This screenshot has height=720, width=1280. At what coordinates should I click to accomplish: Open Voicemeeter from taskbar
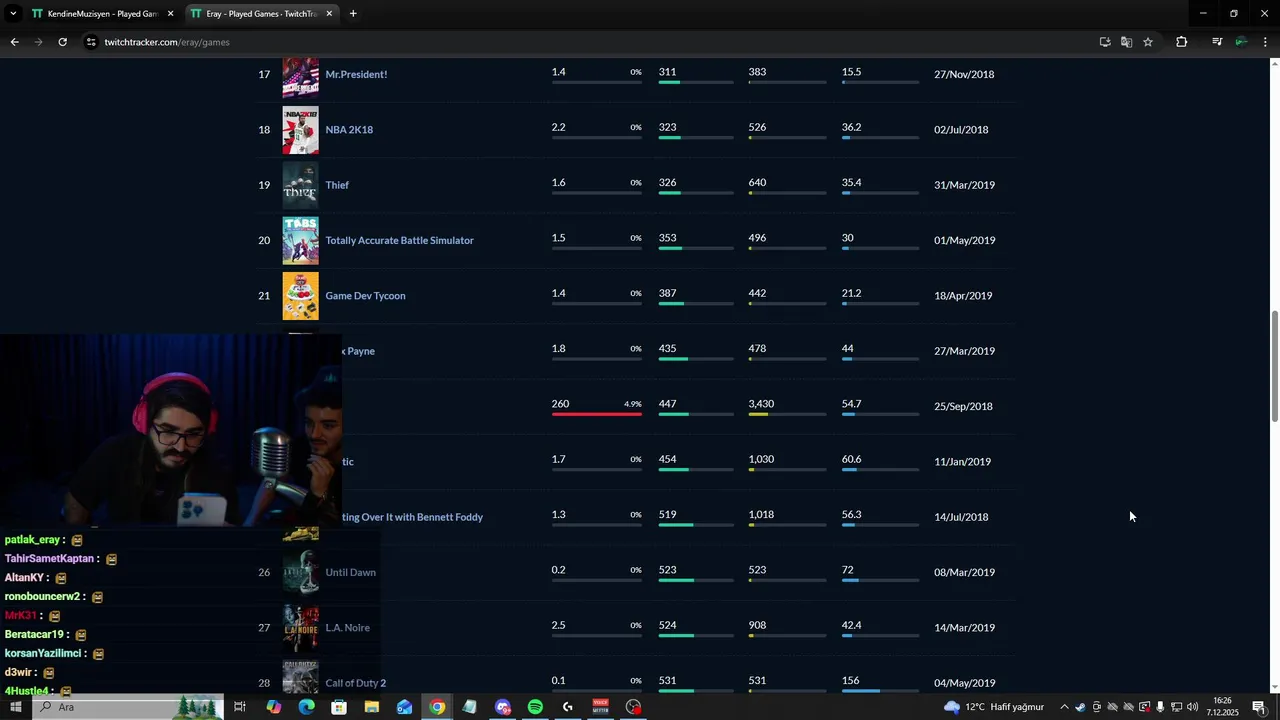coord(600,707)
